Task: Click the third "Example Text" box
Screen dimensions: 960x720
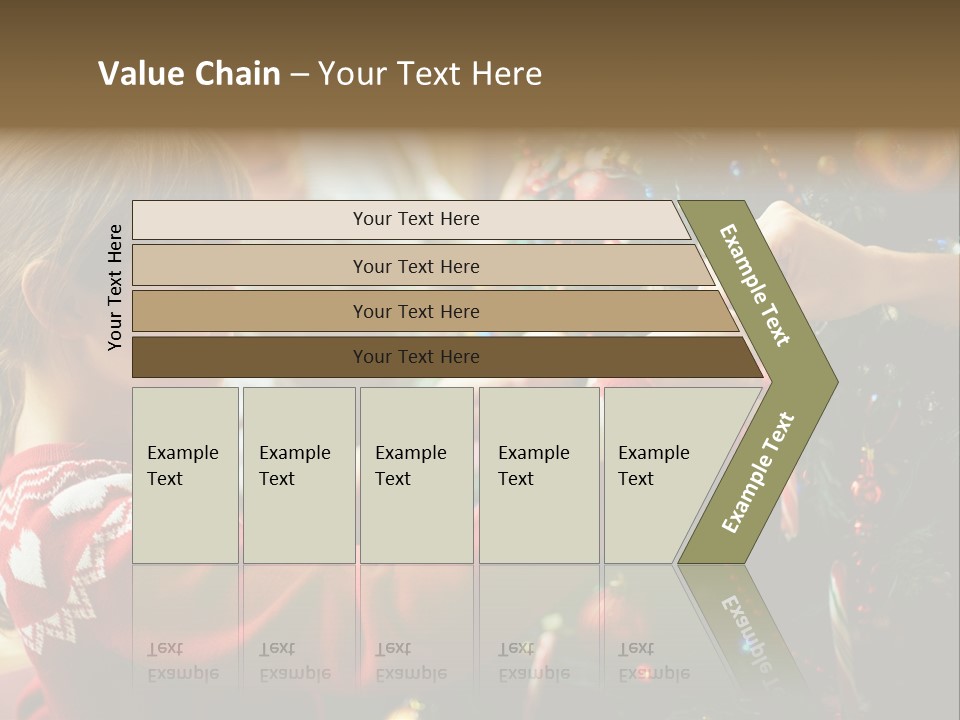Action: [x=416, y=475]
